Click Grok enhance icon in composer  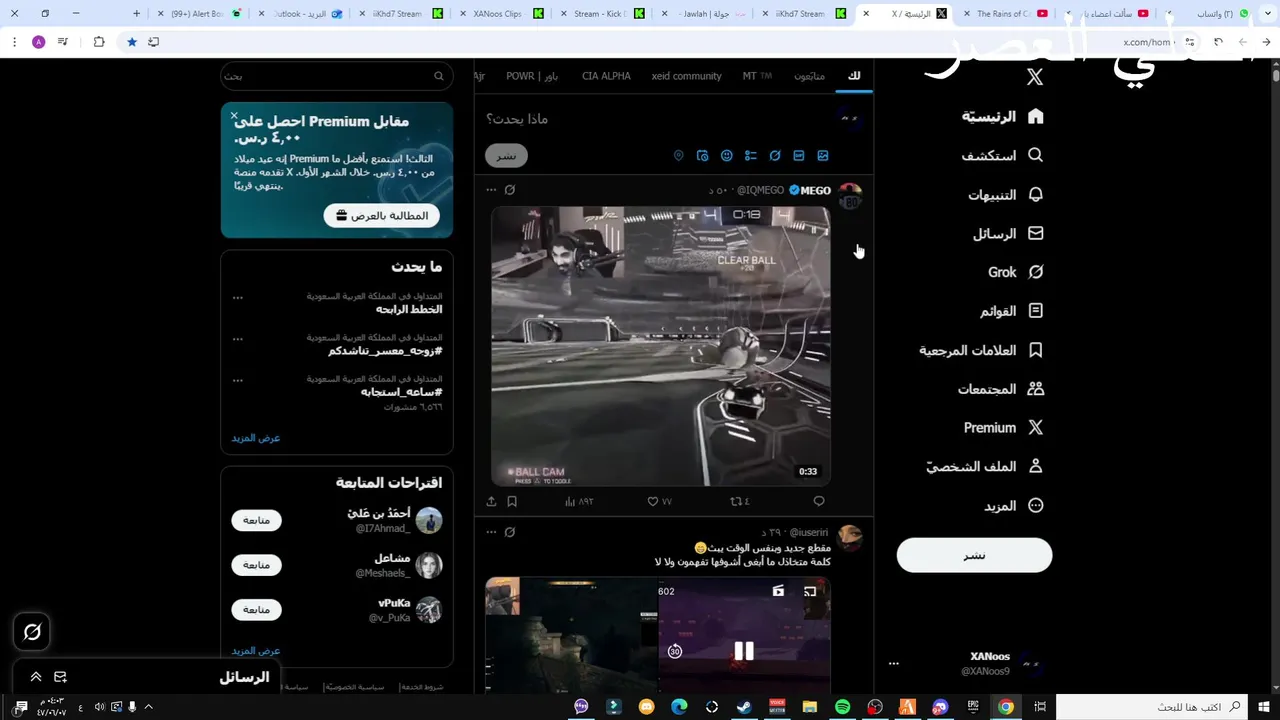click(x=775, y=156)
